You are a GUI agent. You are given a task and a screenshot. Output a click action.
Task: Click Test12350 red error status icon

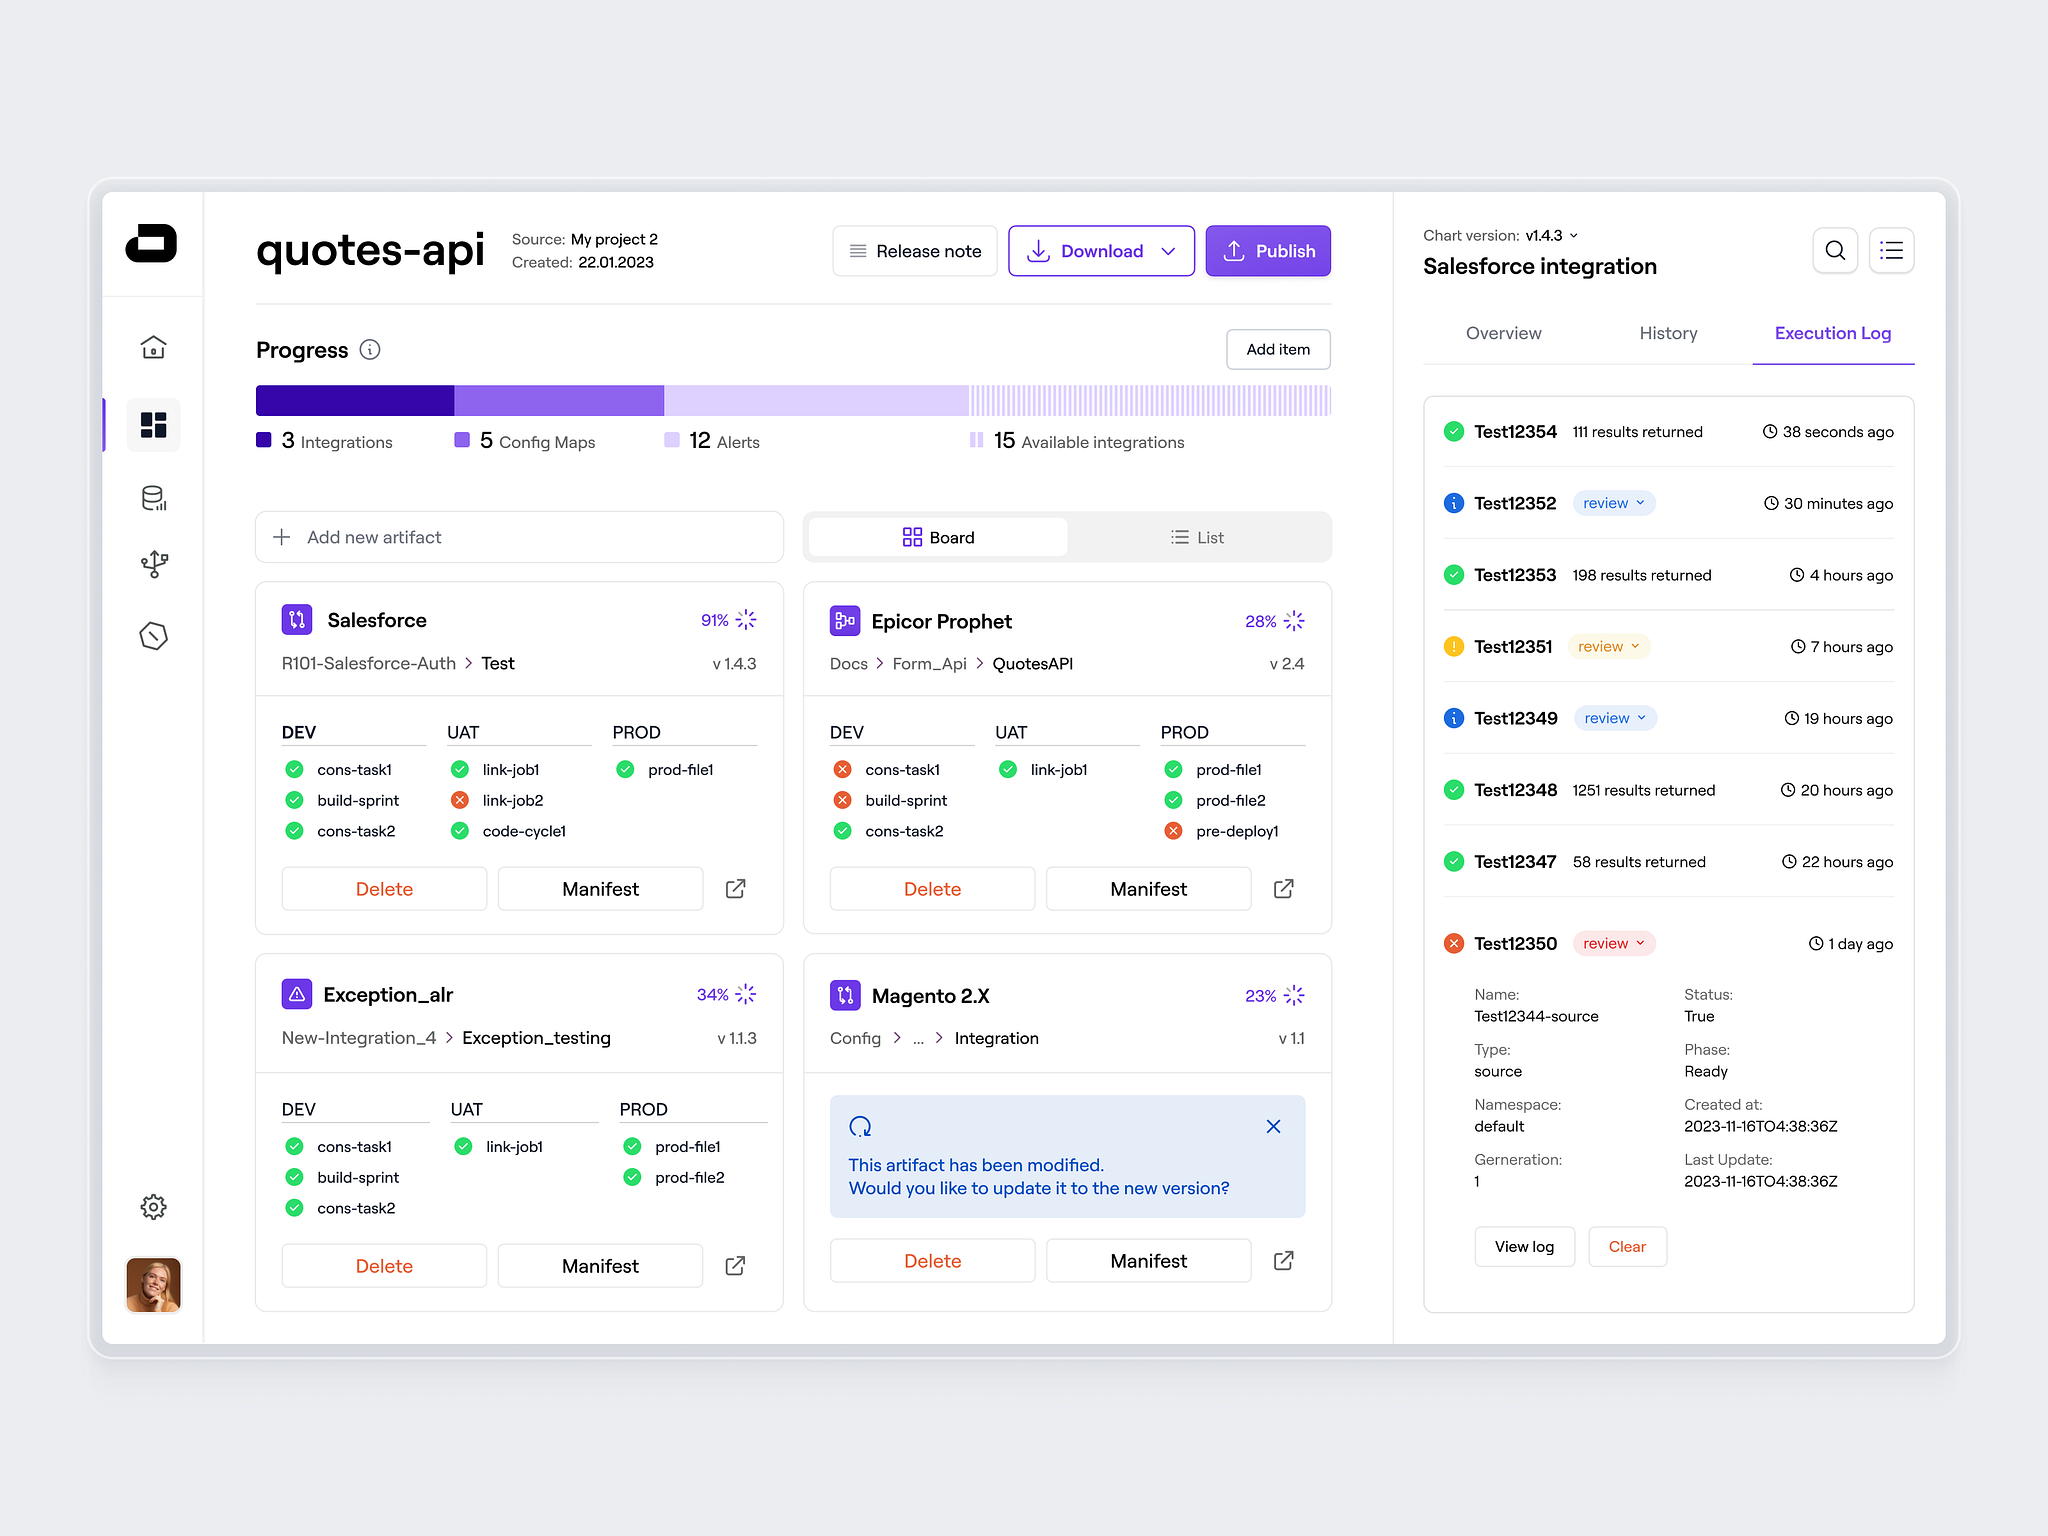coord(1454,943)
